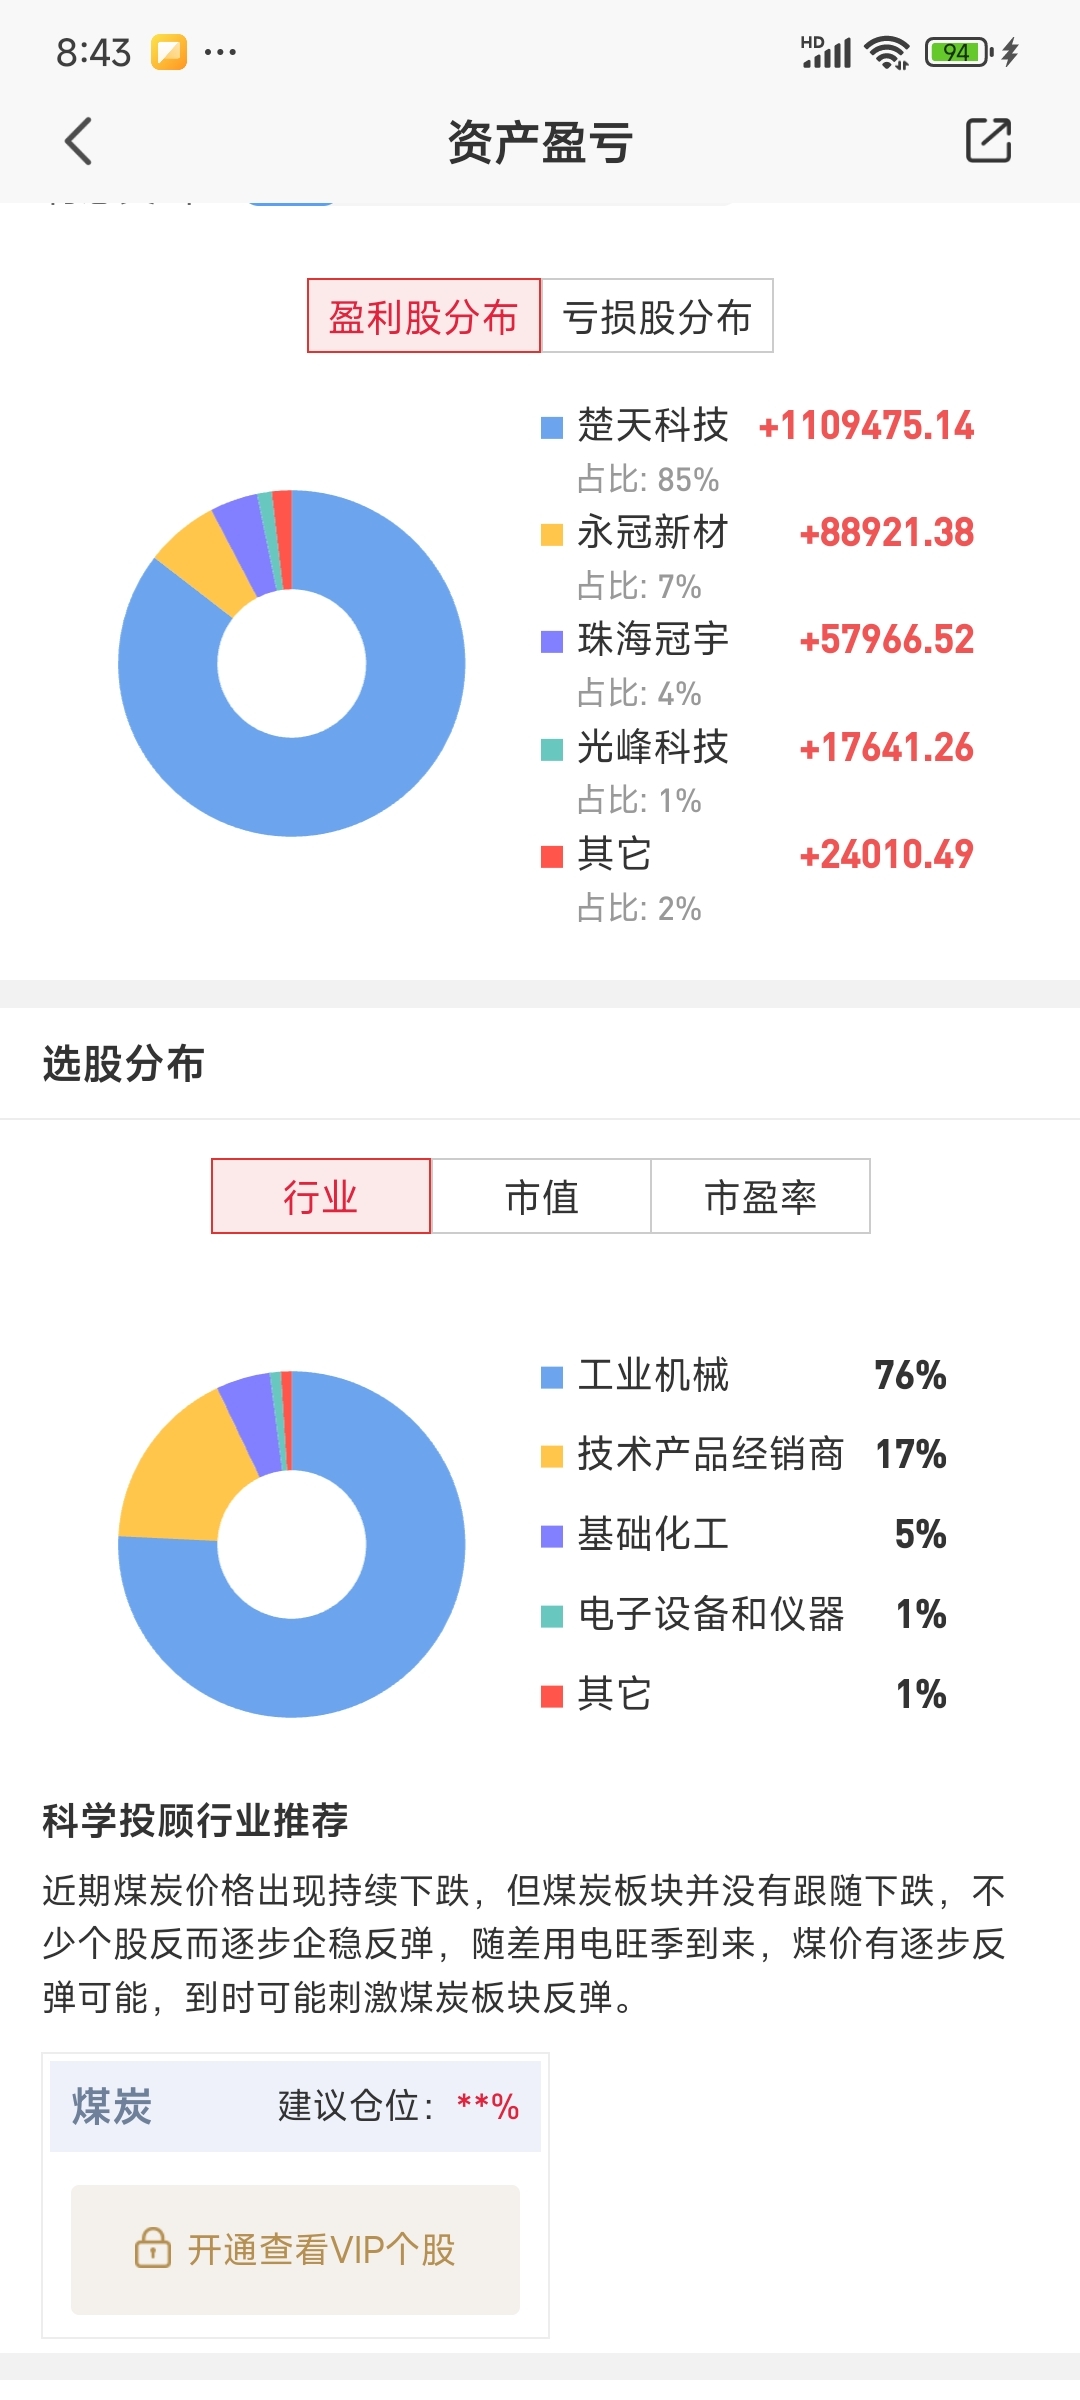This screenshot has height=2400, width=1080.
Task: Select the 行业 distribution tab
Action: (x=321, y=1196)
